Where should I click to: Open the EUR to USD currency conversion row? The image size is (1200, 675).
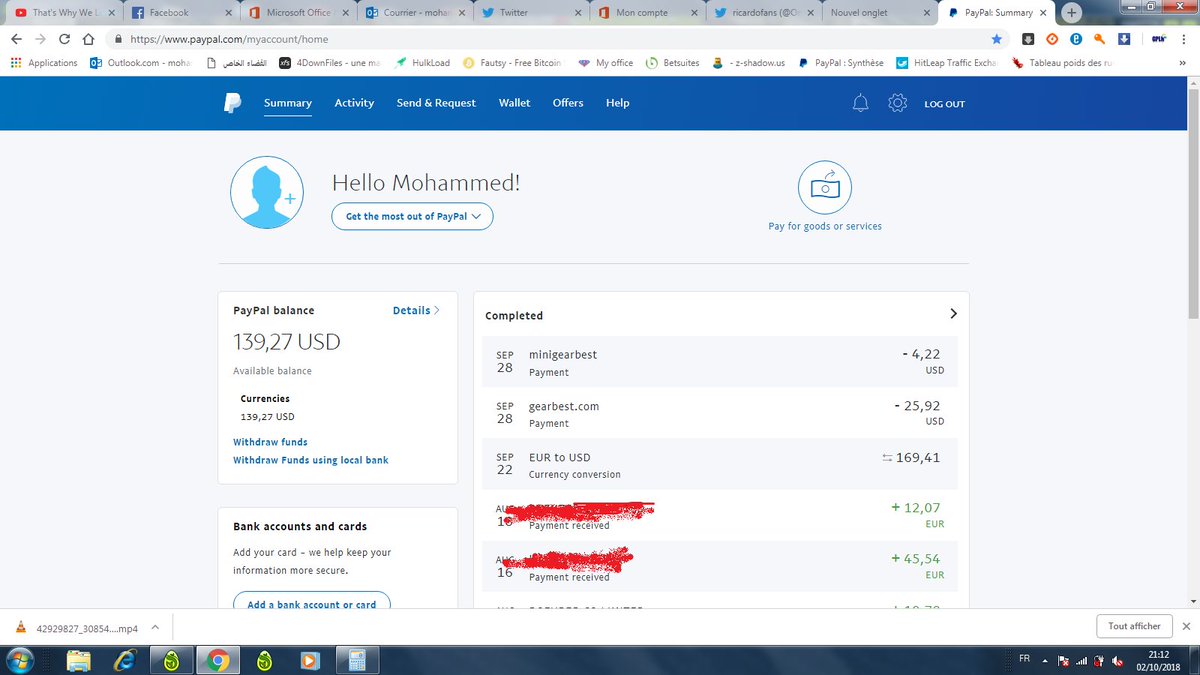click(x=721, y=464)
